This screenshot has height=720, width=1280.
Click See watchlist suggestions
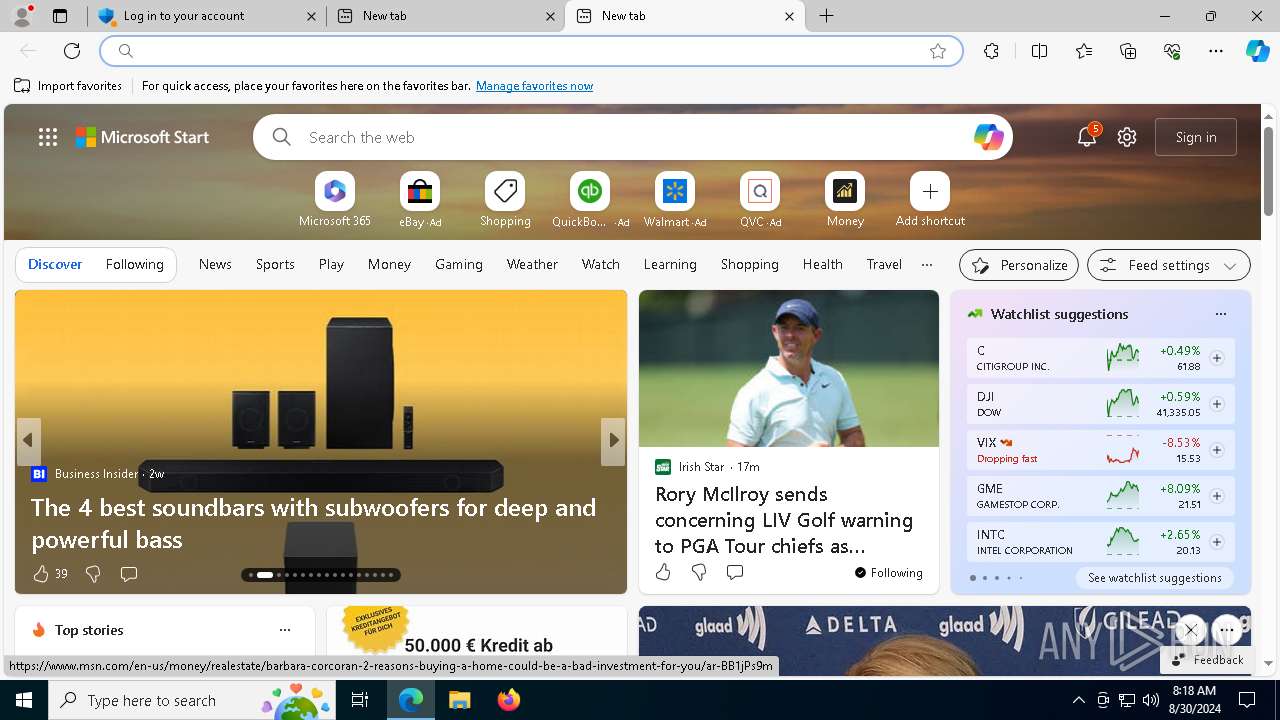click(1155, 578)
